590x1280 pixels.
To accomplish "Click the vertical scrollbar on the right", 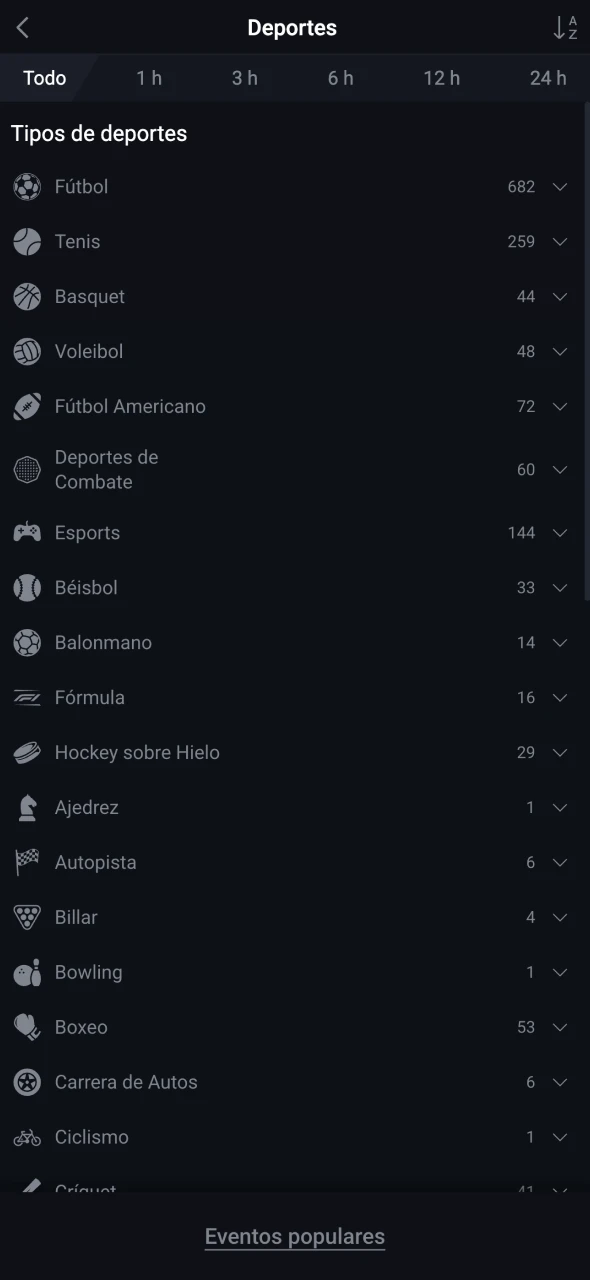I will click(587, 350).
